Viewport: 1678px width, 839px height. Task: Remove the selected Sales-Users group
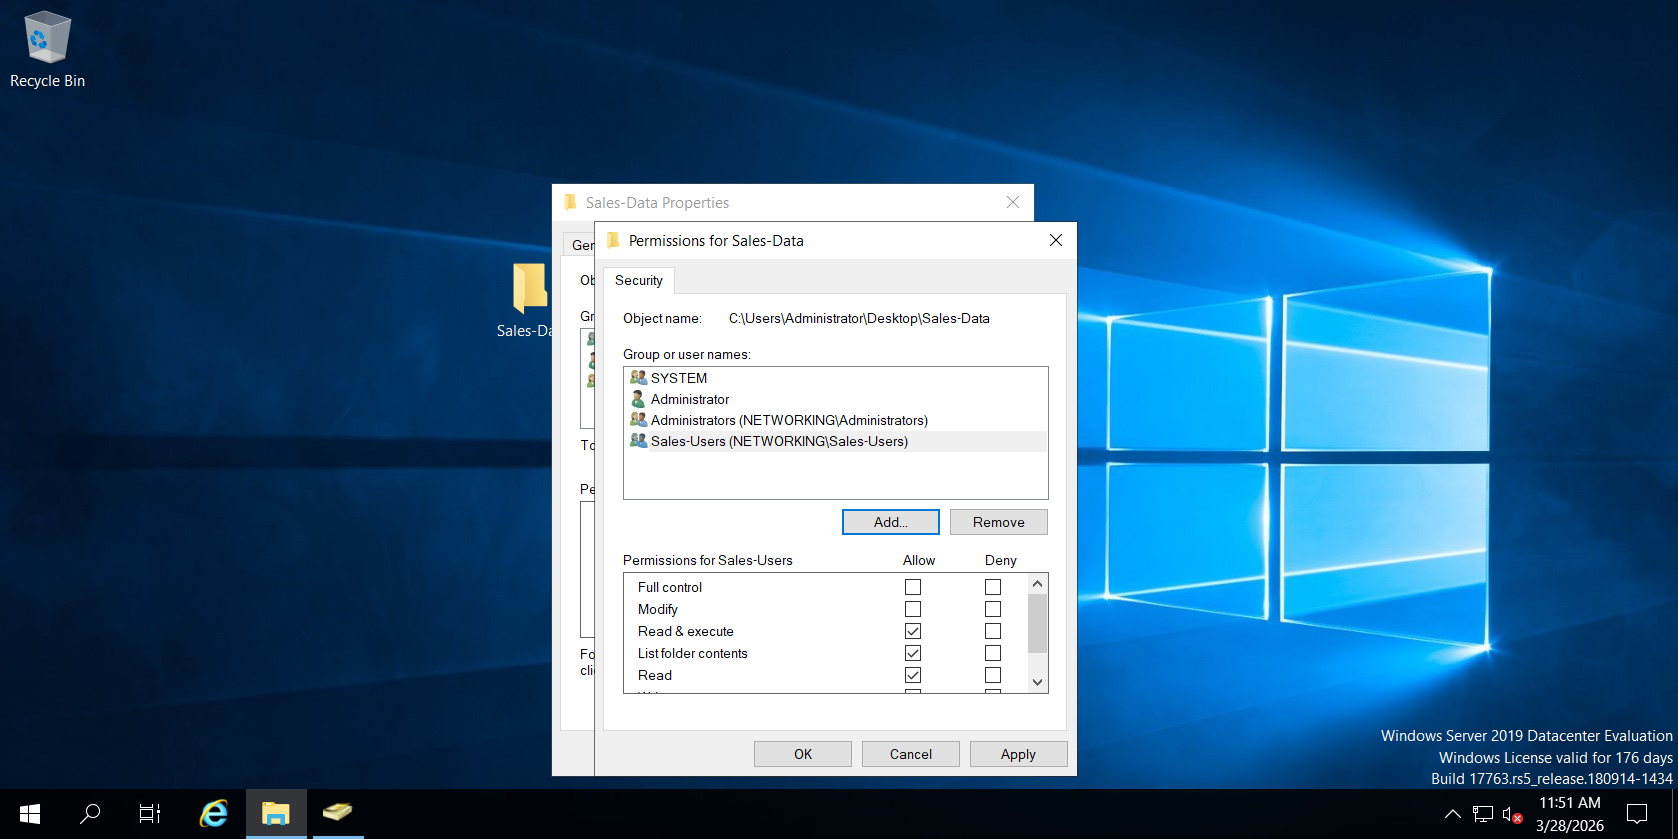[x=998, y=522]
